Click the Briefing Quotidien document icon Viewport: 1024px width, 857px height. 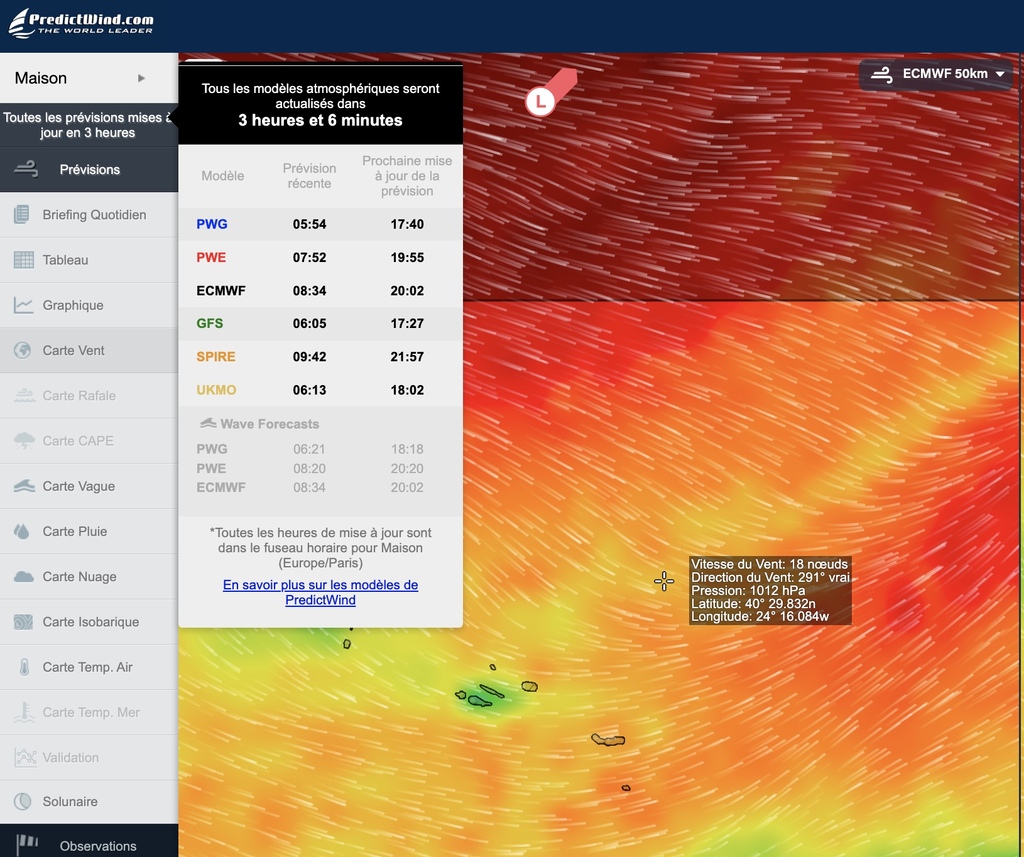22,214
